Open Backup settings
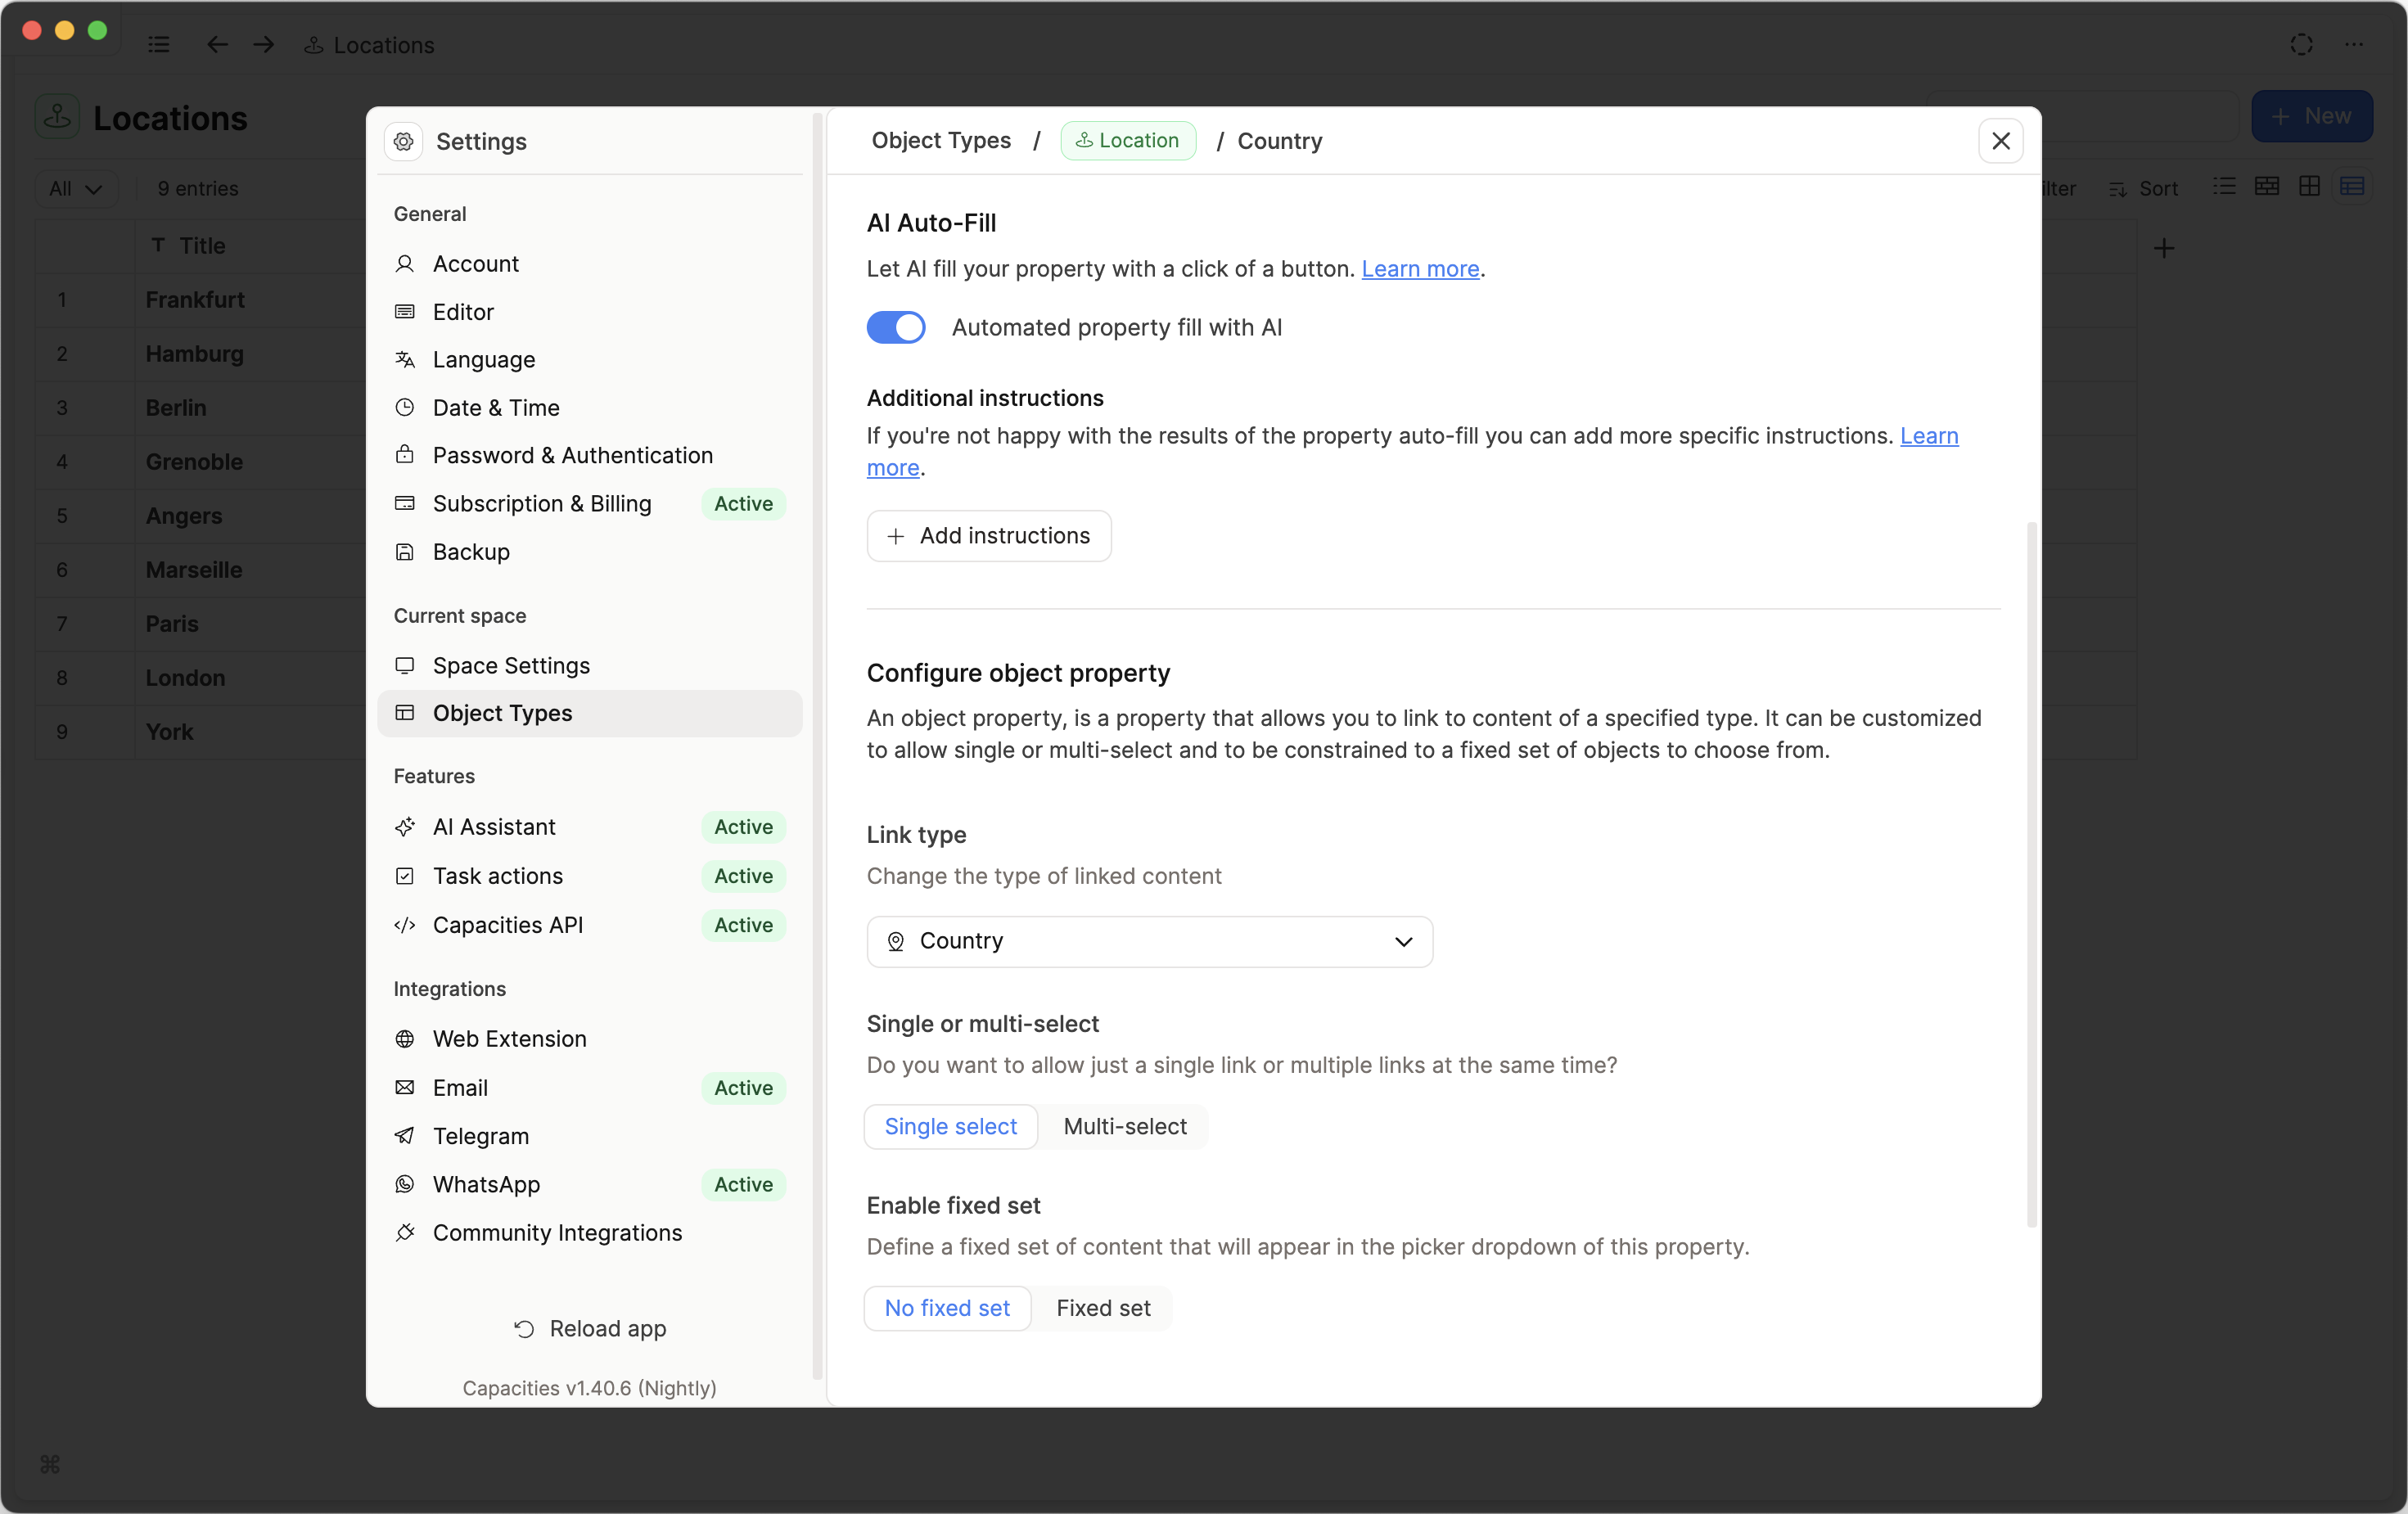Viewport: 2408px width, 1514px height. point(590,552)
